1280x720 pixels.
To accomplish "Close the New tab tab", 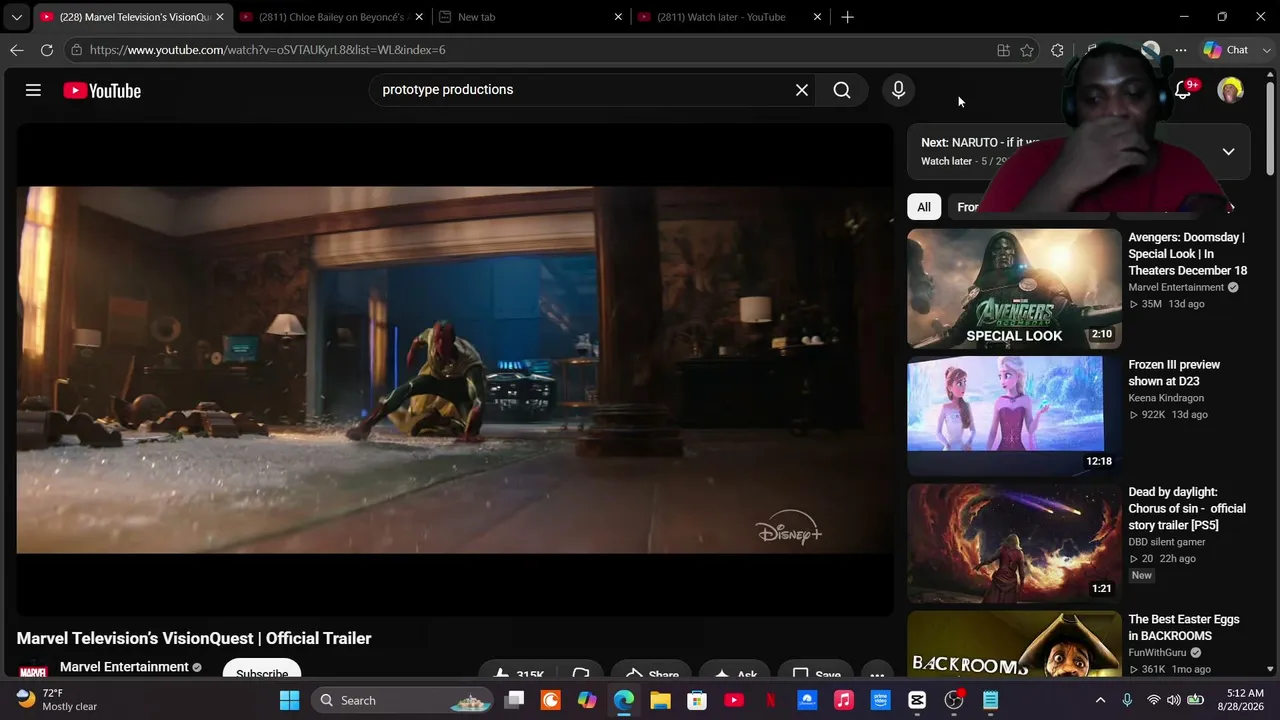I will 618,17.
